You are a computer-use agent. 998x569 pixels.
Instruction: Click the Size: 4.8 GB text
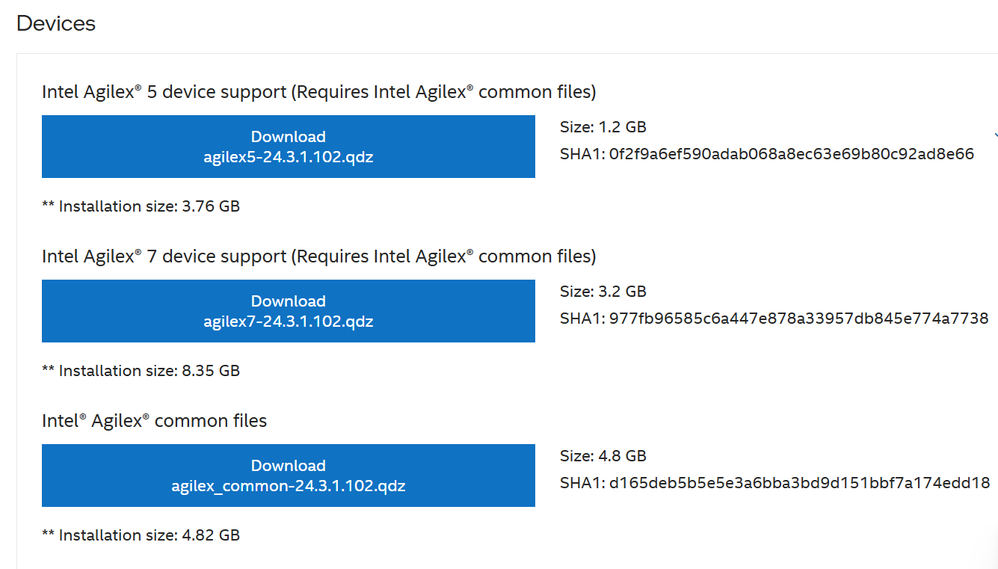[x=603, y=456]
